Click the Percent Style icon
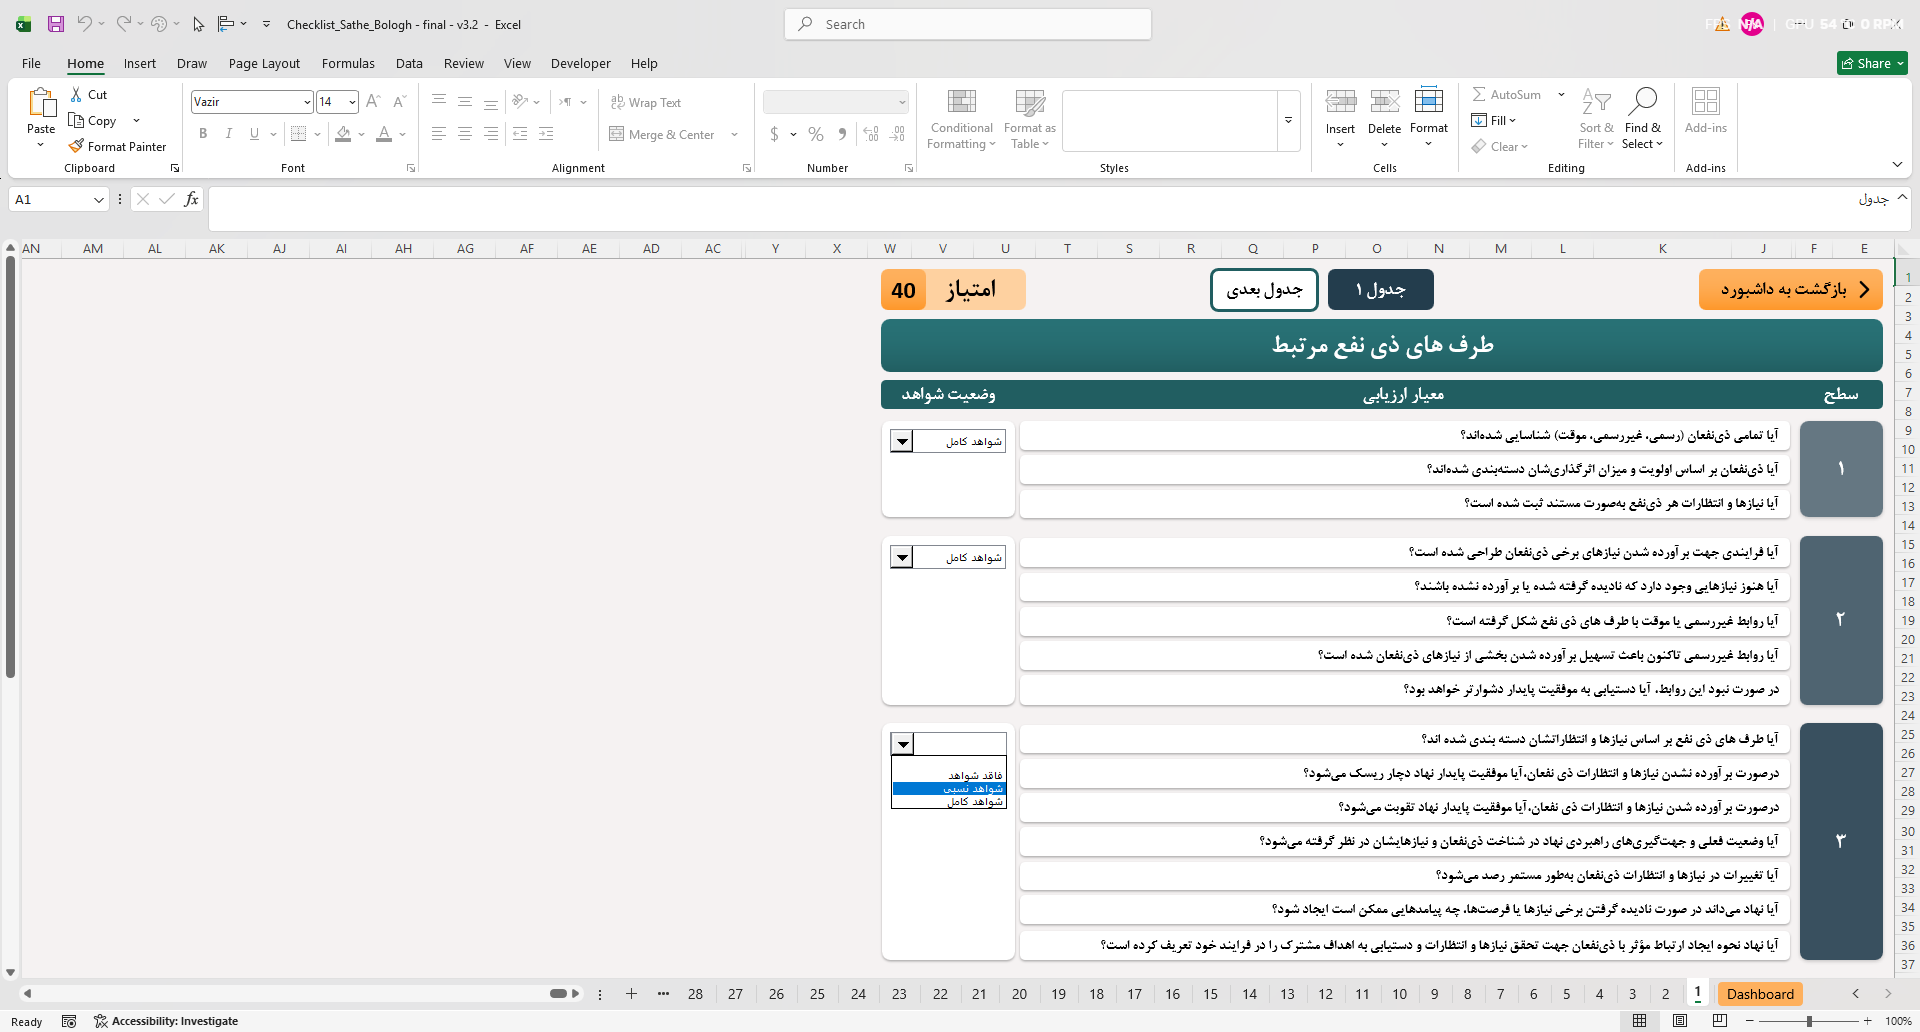 point(816,134)
